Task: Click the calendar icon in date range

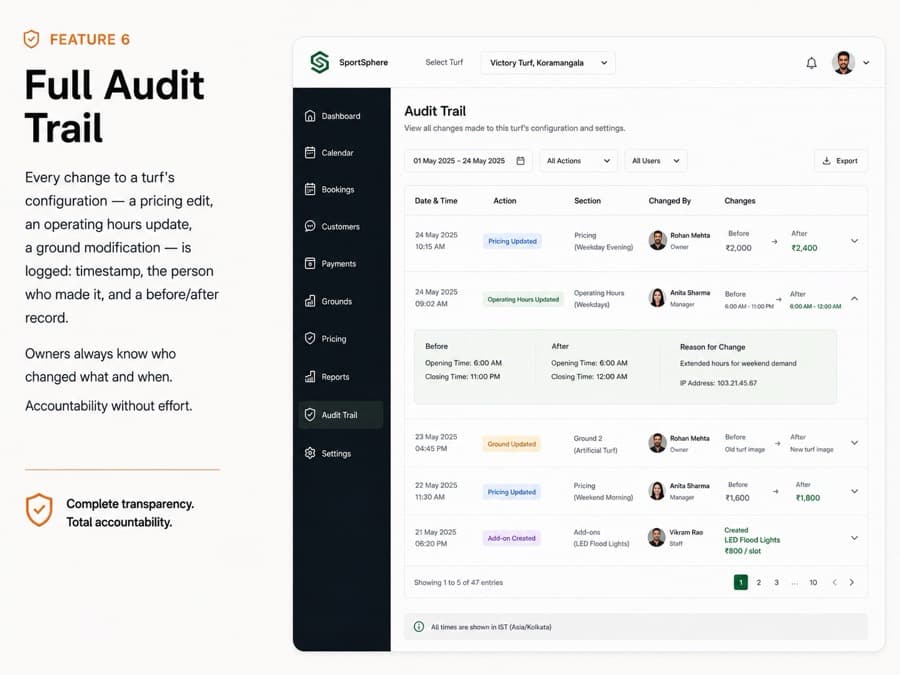Action: 521,161
